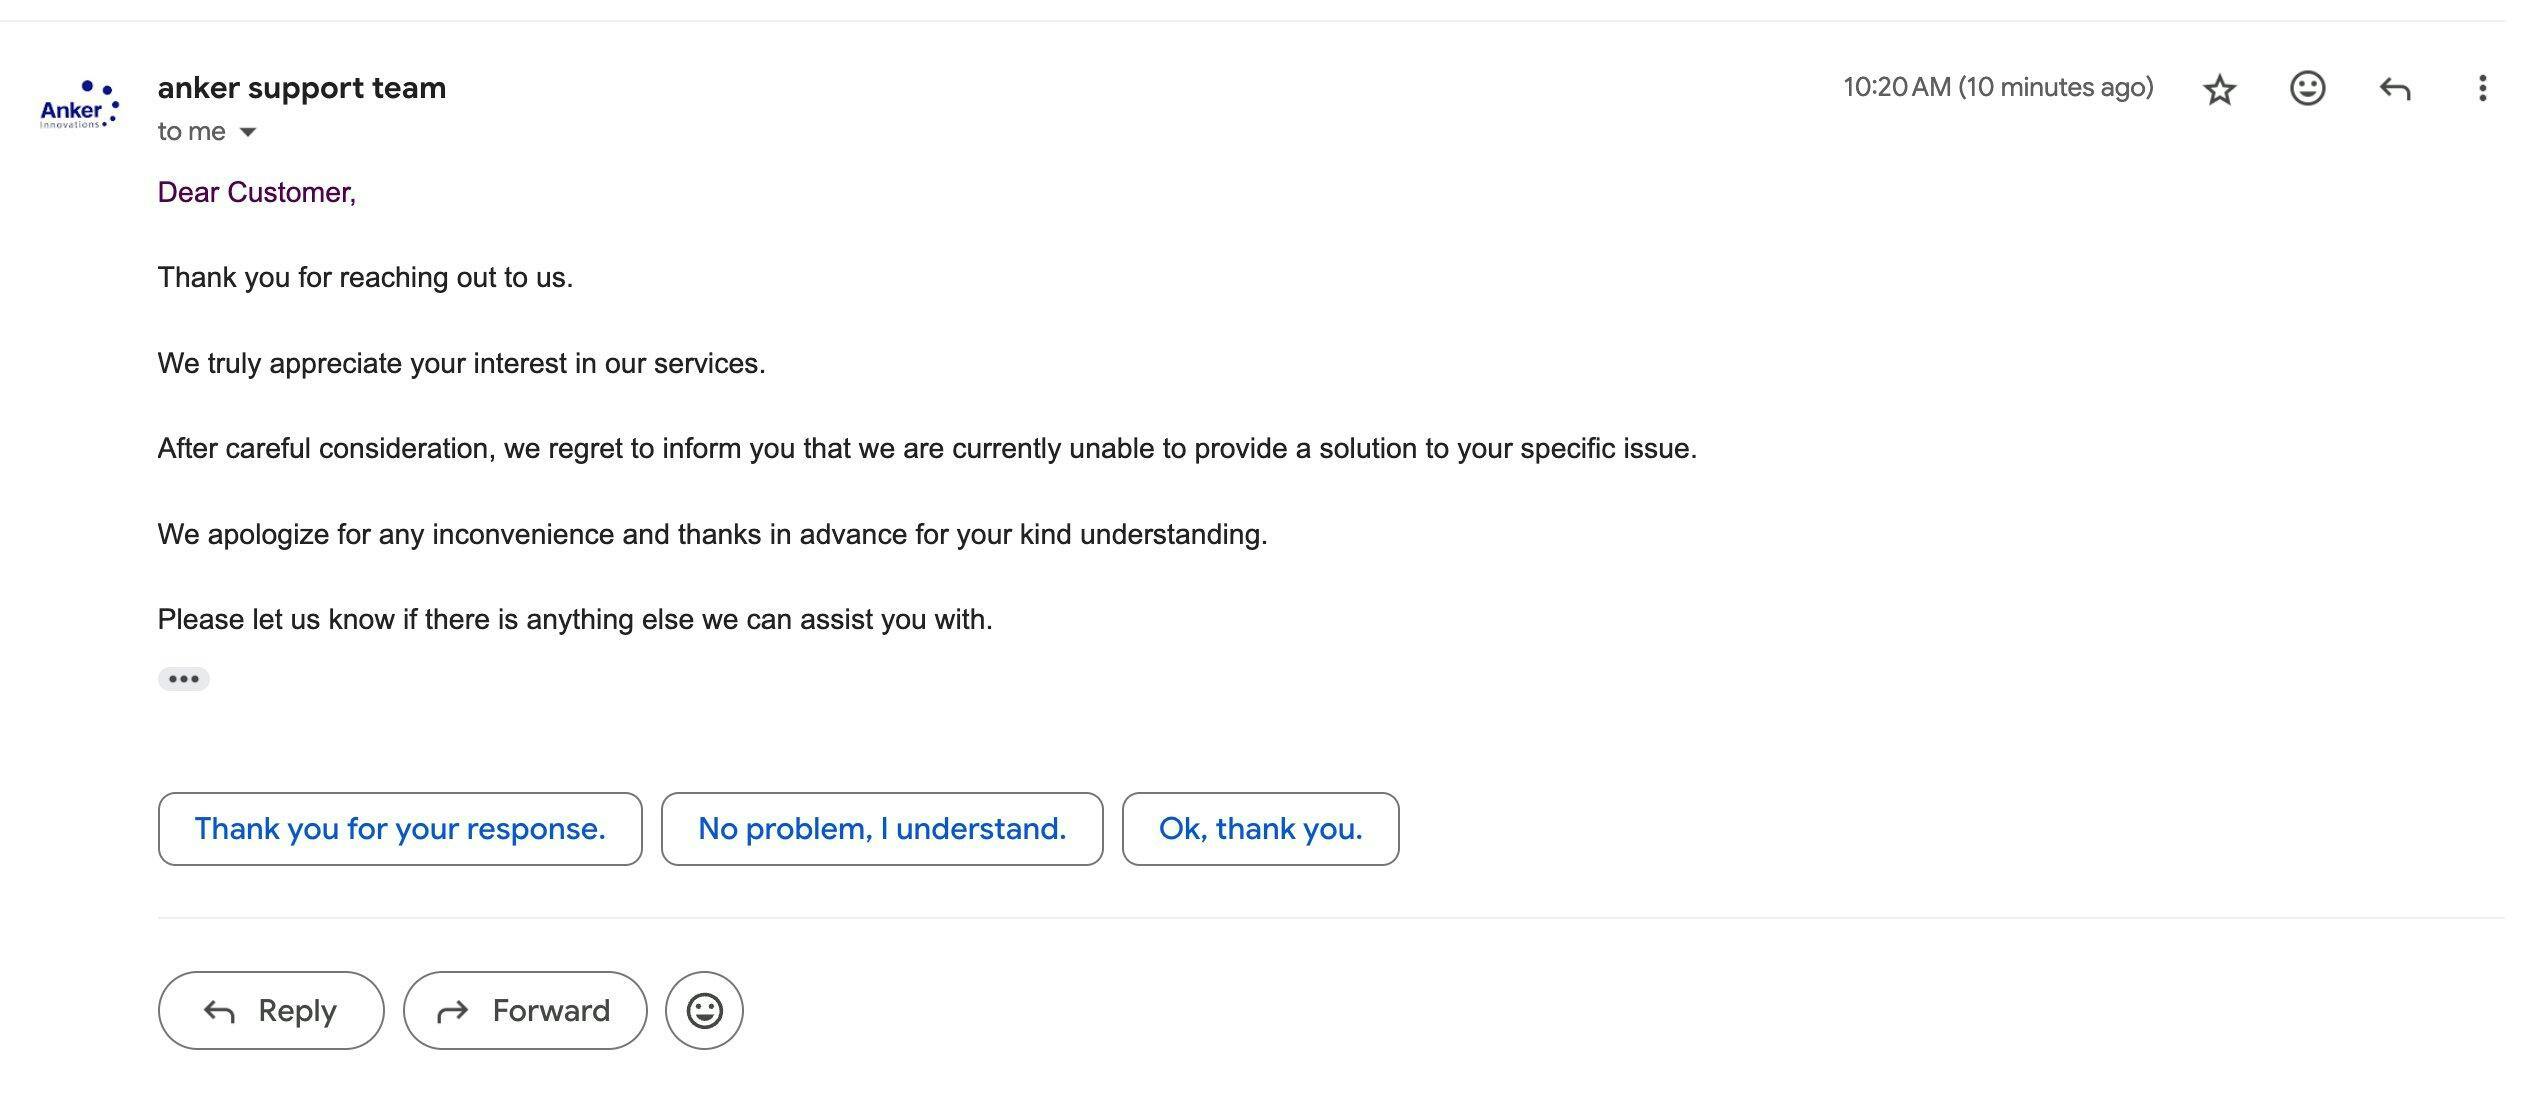Click the 'We truly appreciate your interest' line

(x=461, y=363)
